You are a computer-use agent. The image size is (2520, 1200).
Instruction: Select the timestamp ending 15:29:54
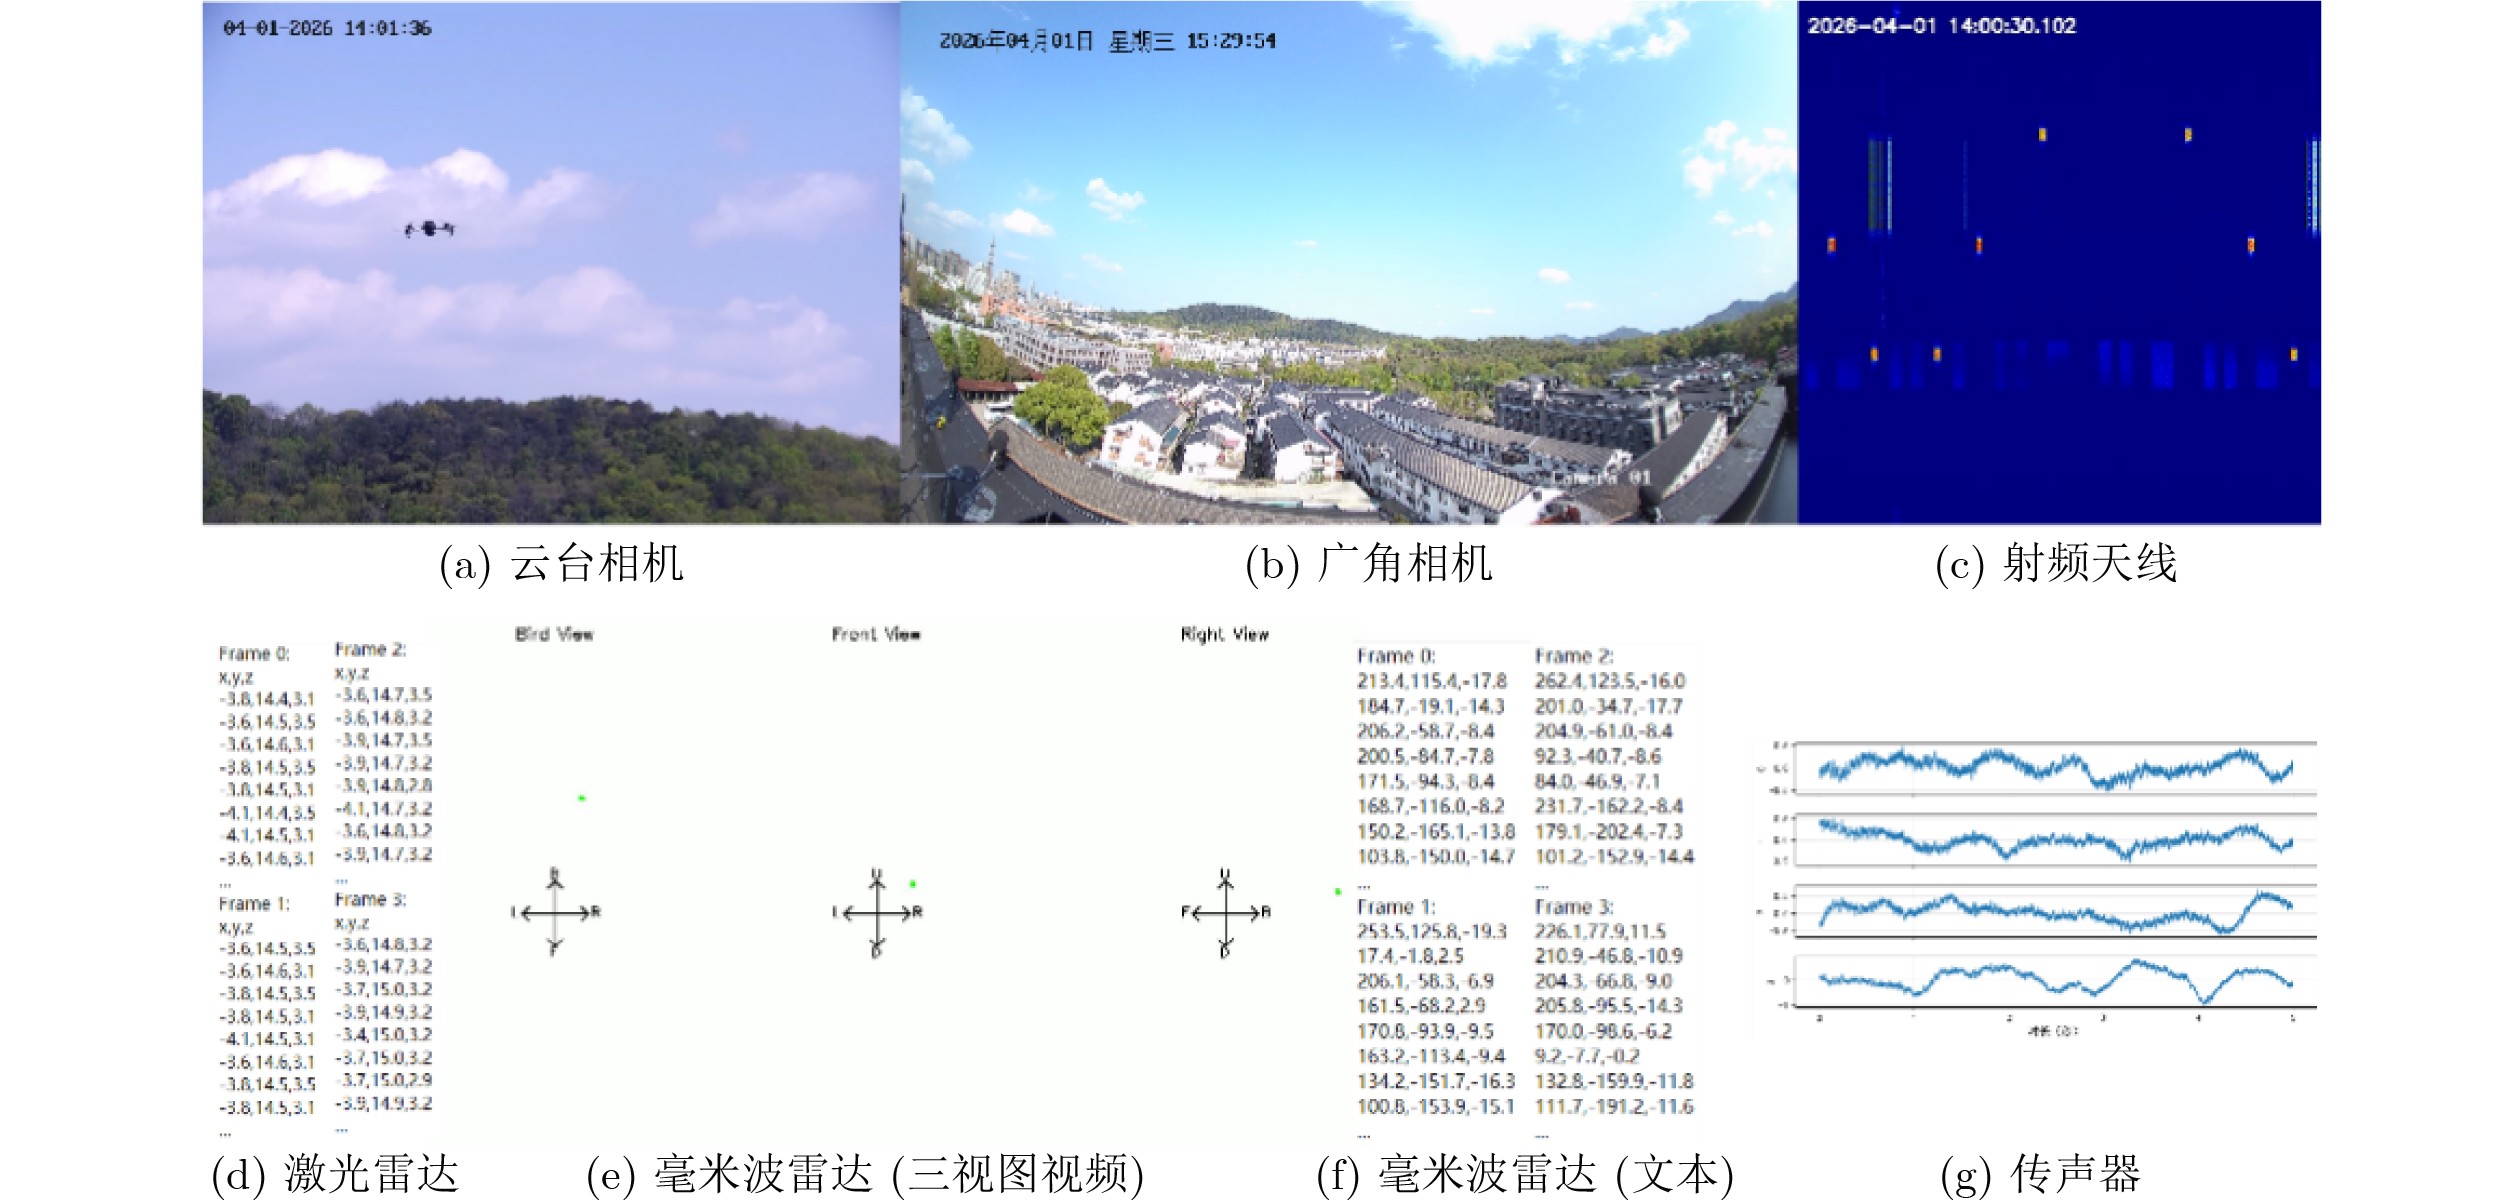(x=1107, y=41)
